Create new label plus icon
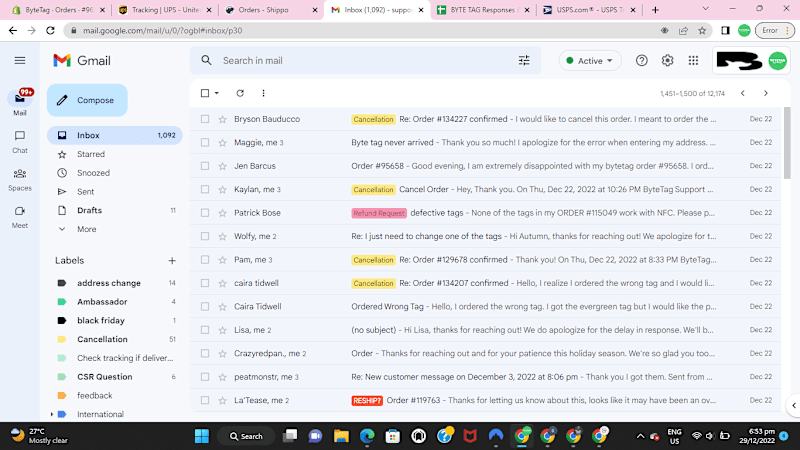The height and width of the screenshot is (450, 800). (172, 261)
